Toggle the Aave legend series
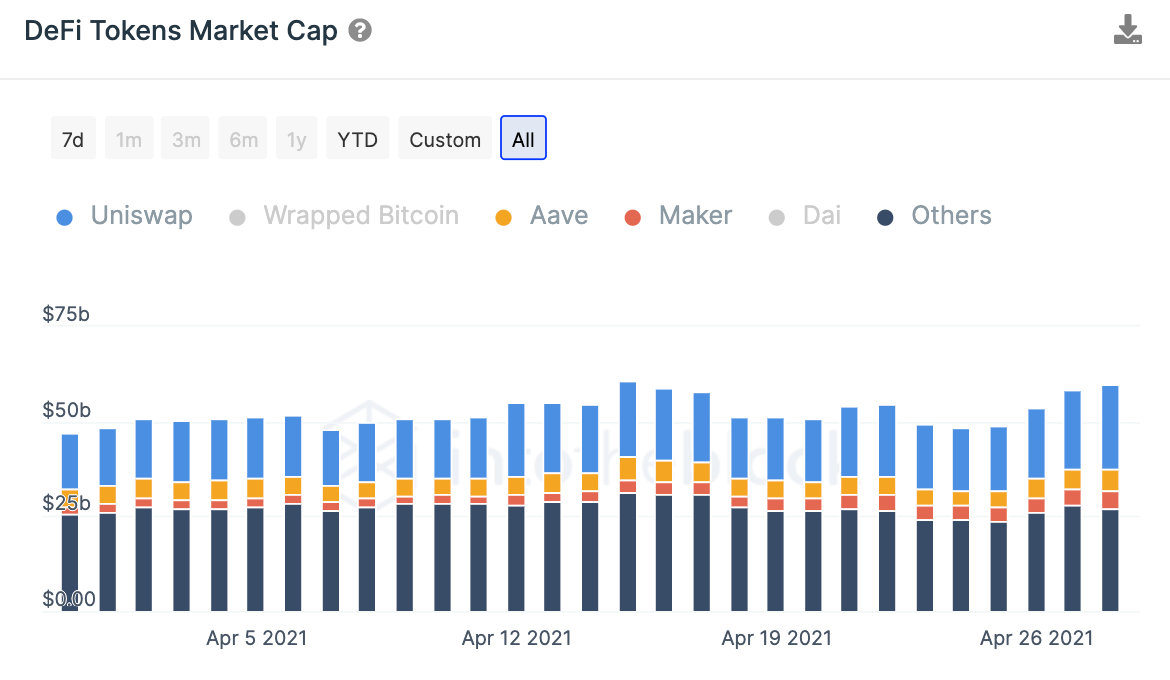This screenshot has width=1170, height=680. click(x=542, y=216)
